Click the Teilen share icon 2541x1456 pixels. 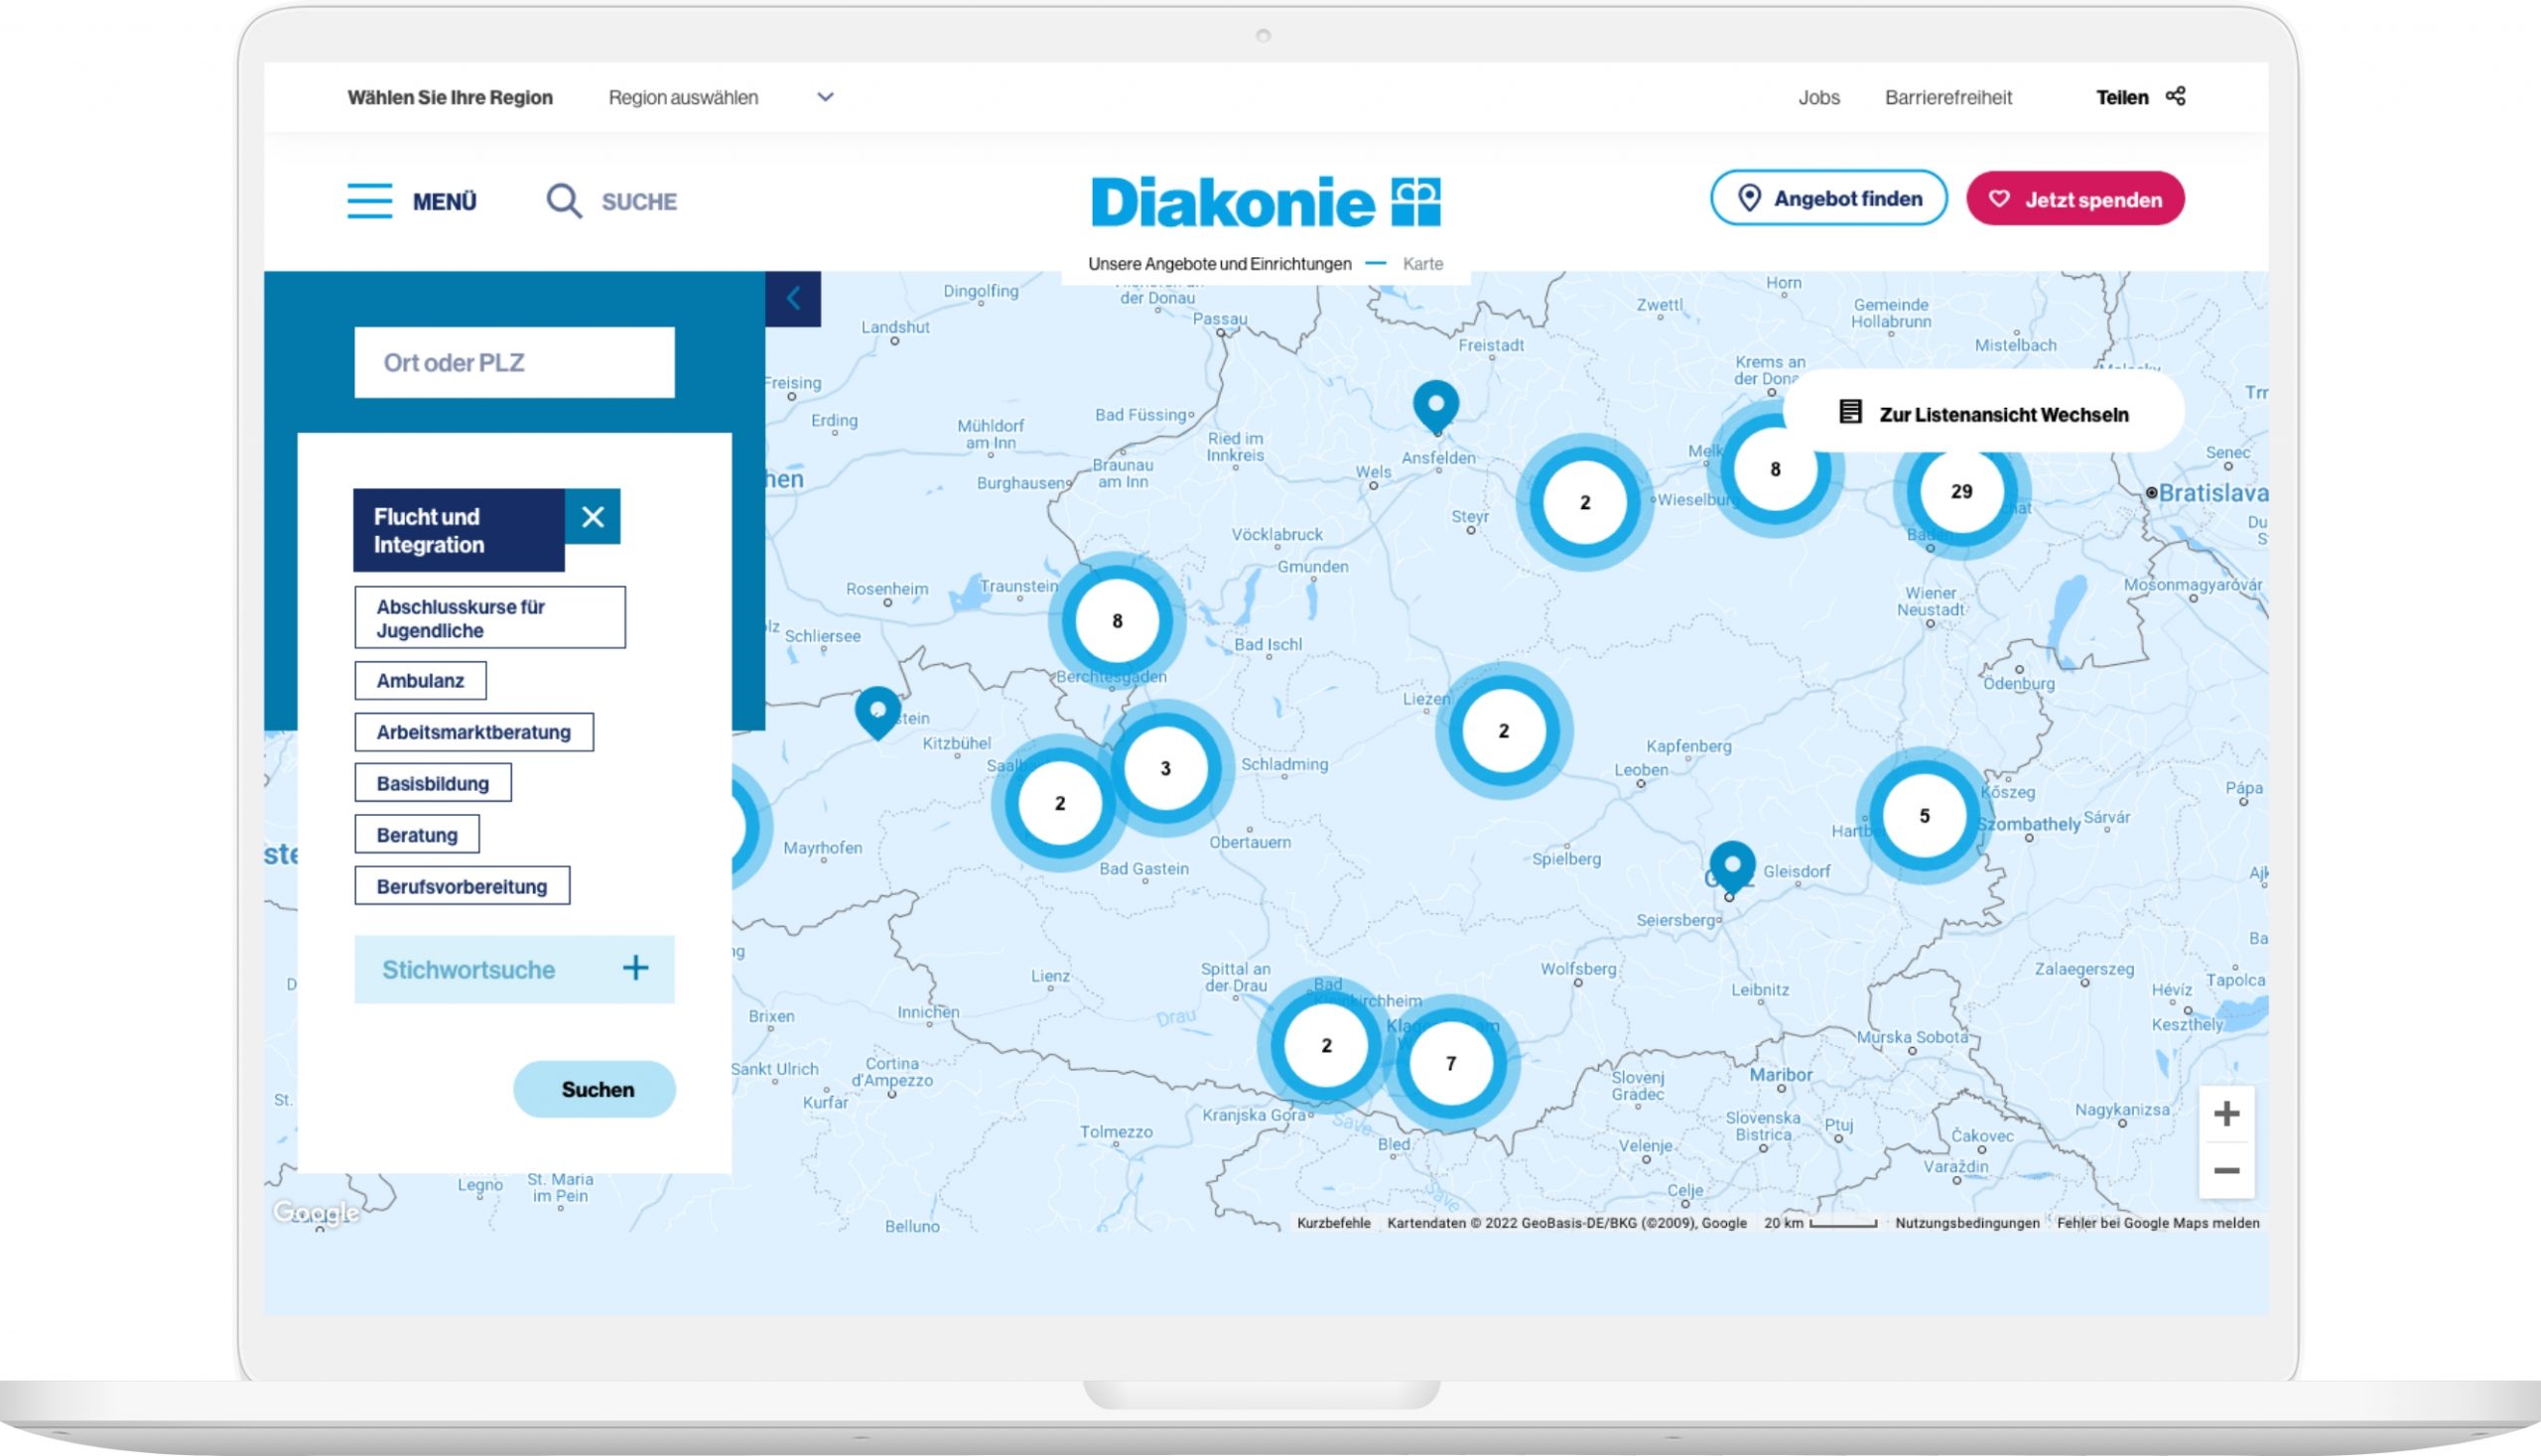(2175, 96)
